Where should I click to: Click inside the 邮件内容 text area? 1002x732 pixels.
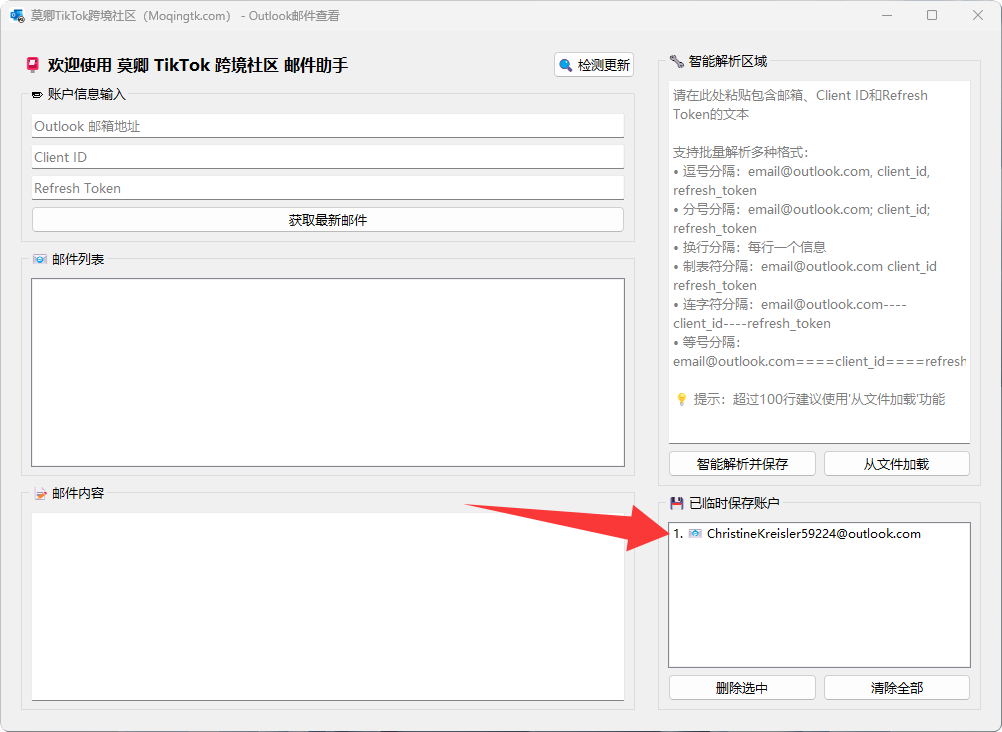tap(327, 606)
